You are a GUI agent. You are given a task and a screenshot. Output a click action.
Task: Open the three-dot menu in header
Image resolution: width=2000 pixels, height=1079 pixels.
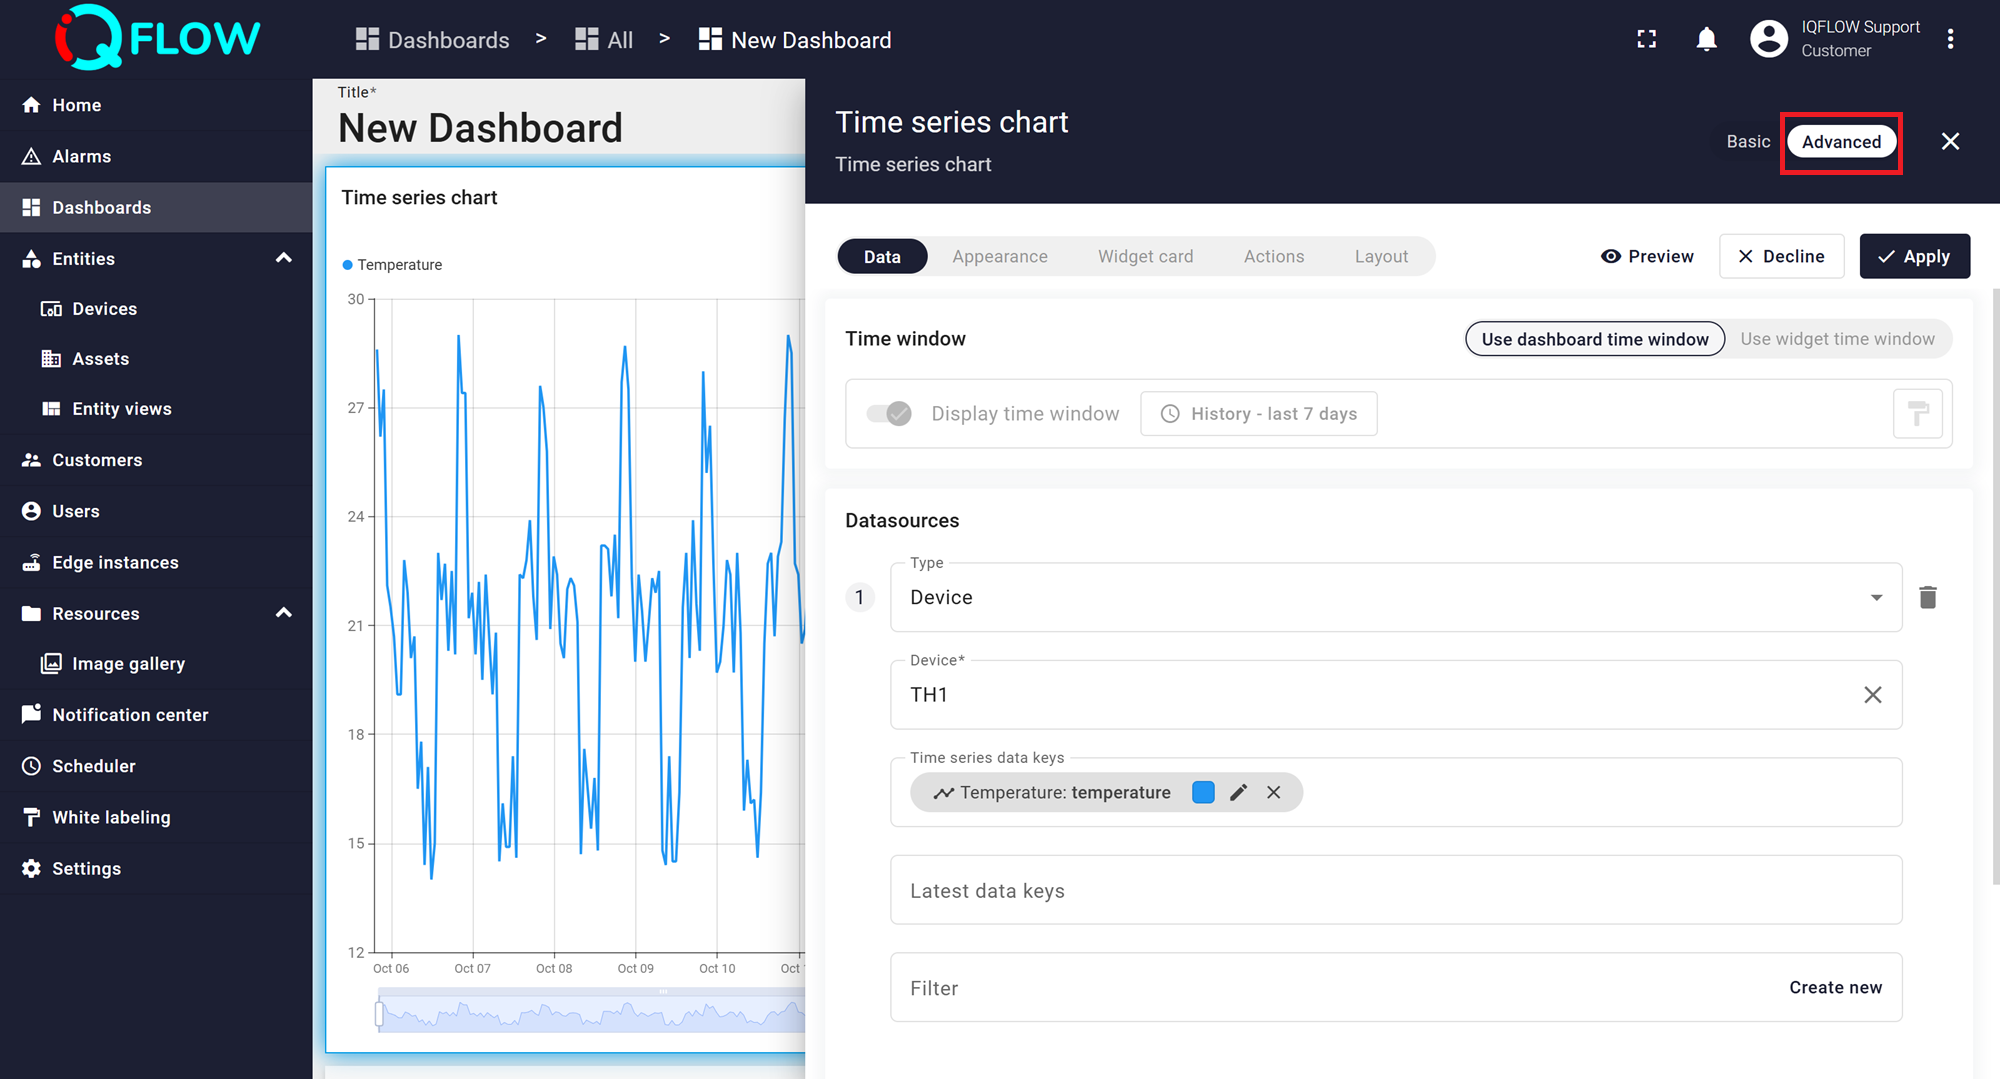point(1950,40)
